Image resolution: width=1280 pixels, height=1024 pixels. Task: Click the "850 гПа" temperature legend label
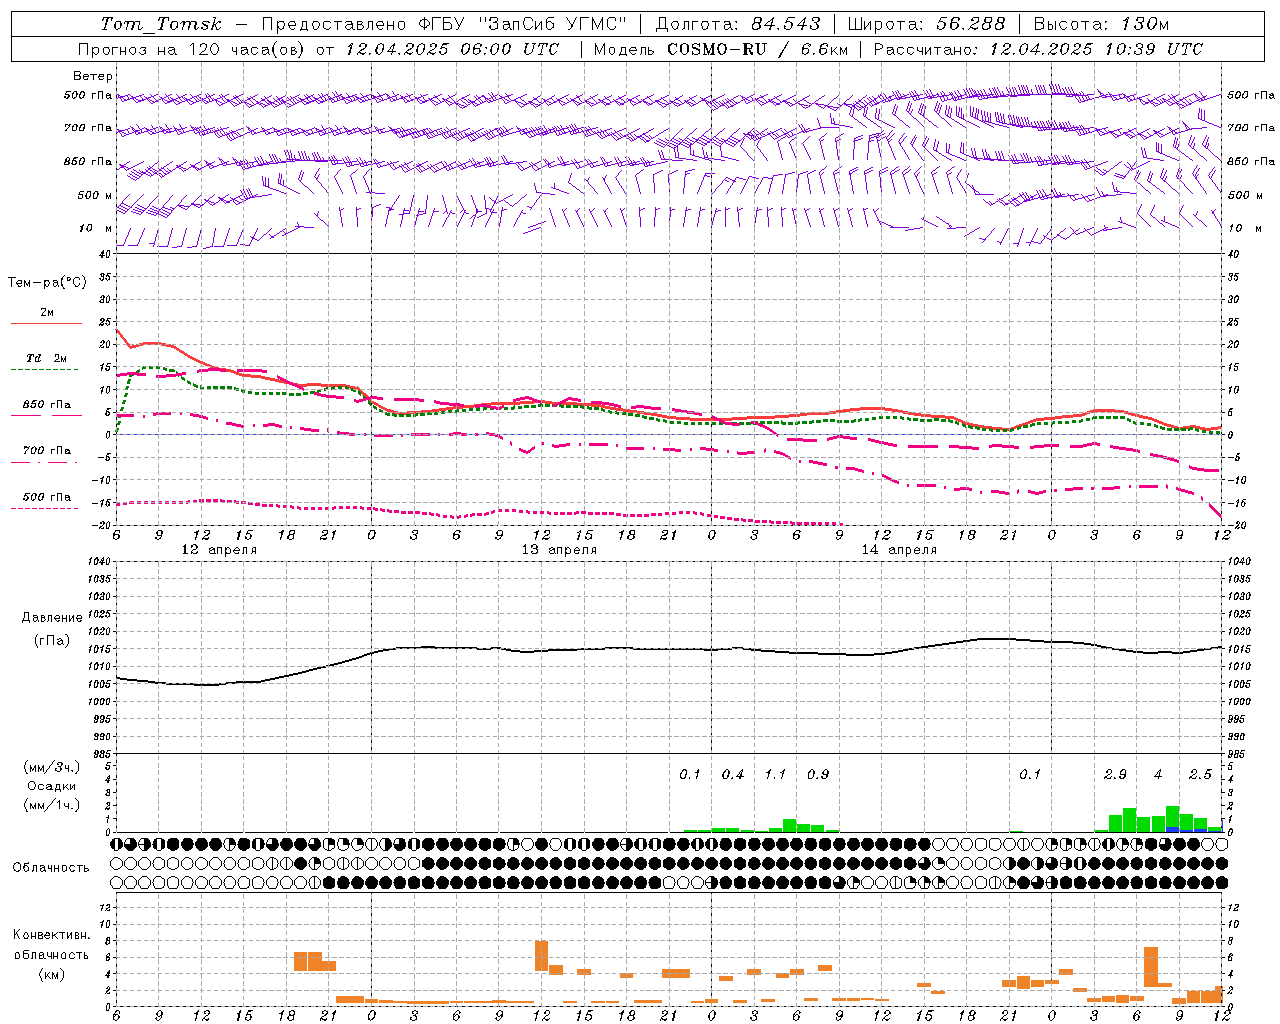pos(47,405)
